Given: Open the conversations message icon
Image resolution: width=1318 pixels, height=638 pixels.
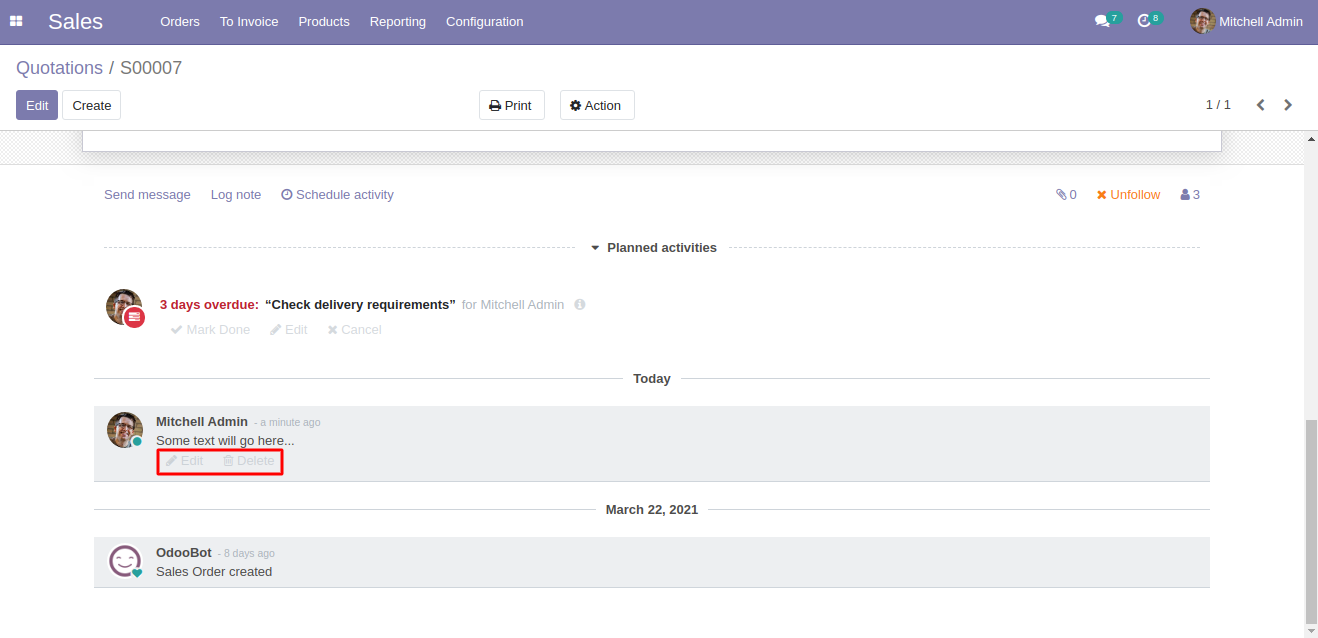Looking at the screenshot, I should (x=1102, y=21).
